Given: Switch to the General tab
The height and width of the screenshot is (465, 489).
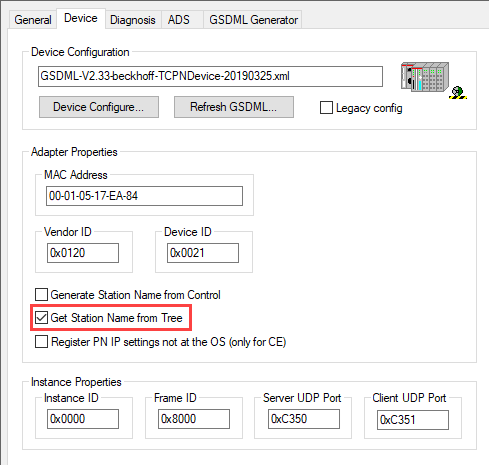Looking at the screenshot, I should (x=33, y=20).
